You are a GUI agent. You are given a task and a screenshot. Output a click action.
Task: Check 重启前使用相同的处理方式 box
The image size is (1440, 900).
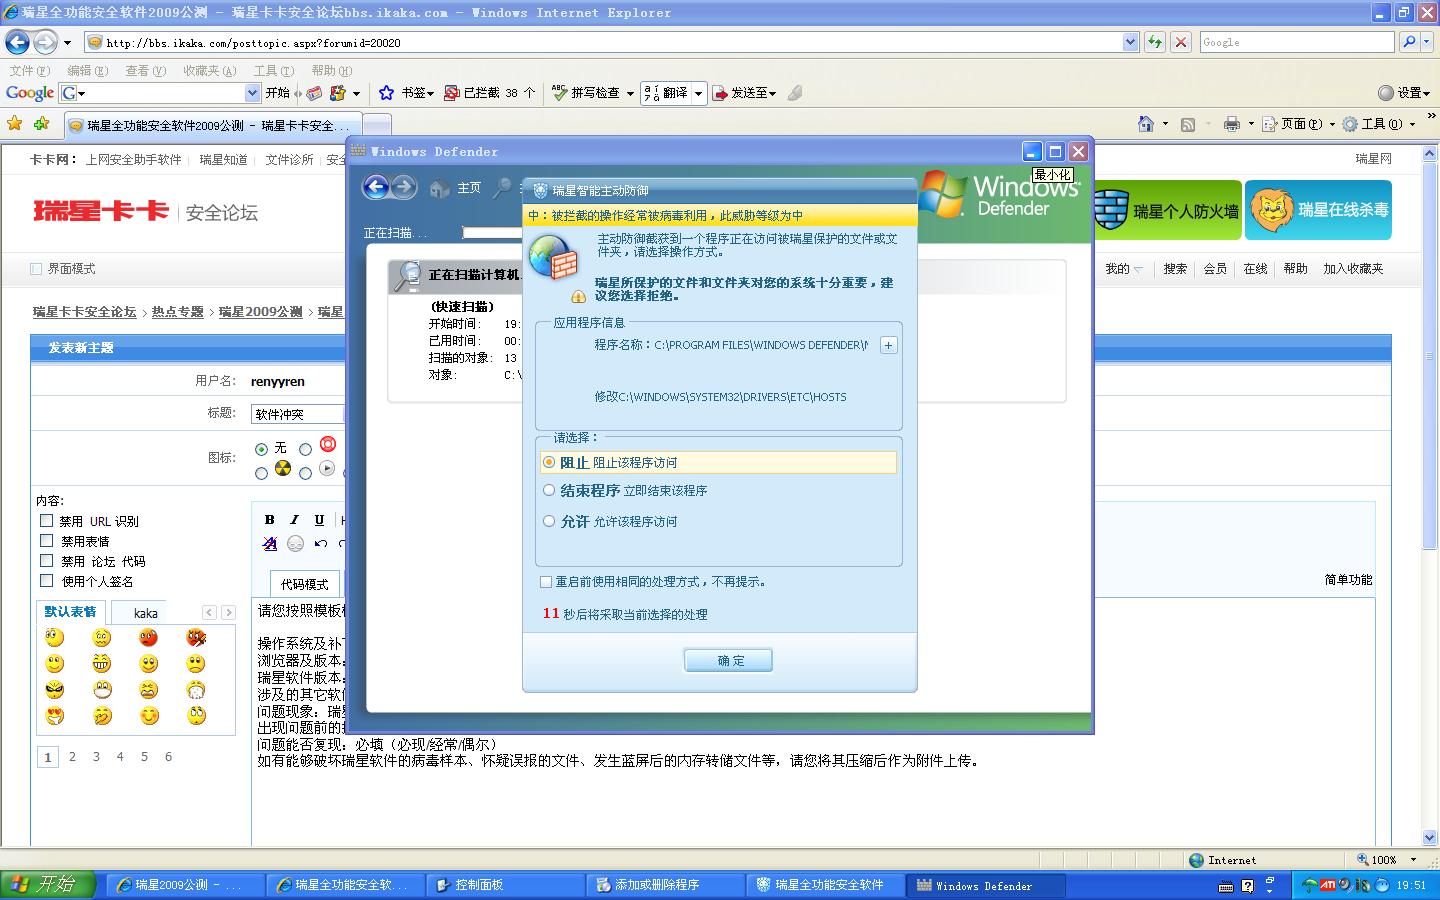click(546, 581)
